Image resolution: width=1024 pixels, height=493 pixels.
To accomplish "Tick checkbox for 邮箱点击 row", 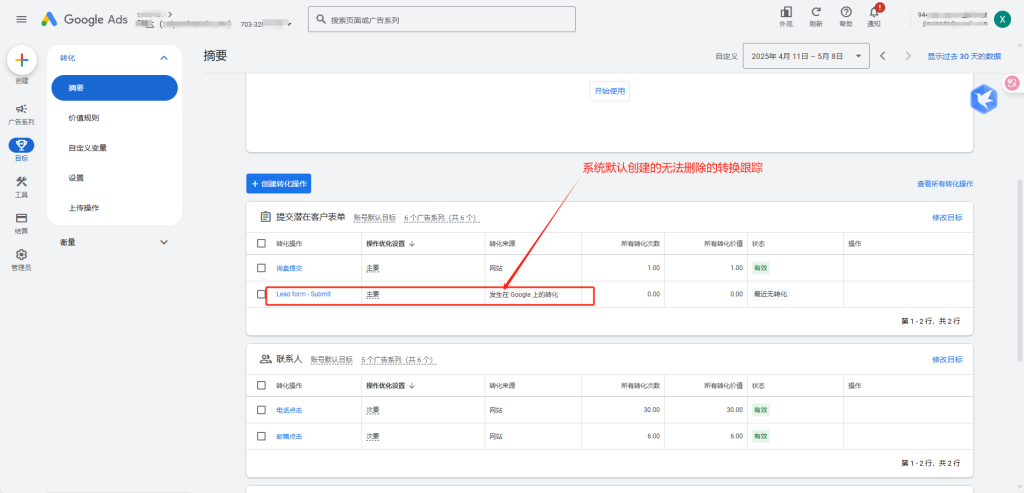I will tap(261, 436).
